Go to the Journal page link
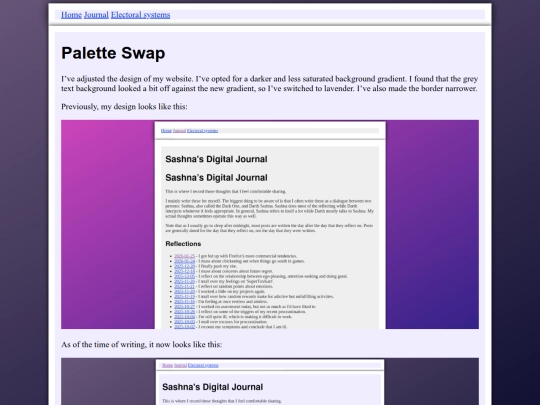 (x=96, y=15)
